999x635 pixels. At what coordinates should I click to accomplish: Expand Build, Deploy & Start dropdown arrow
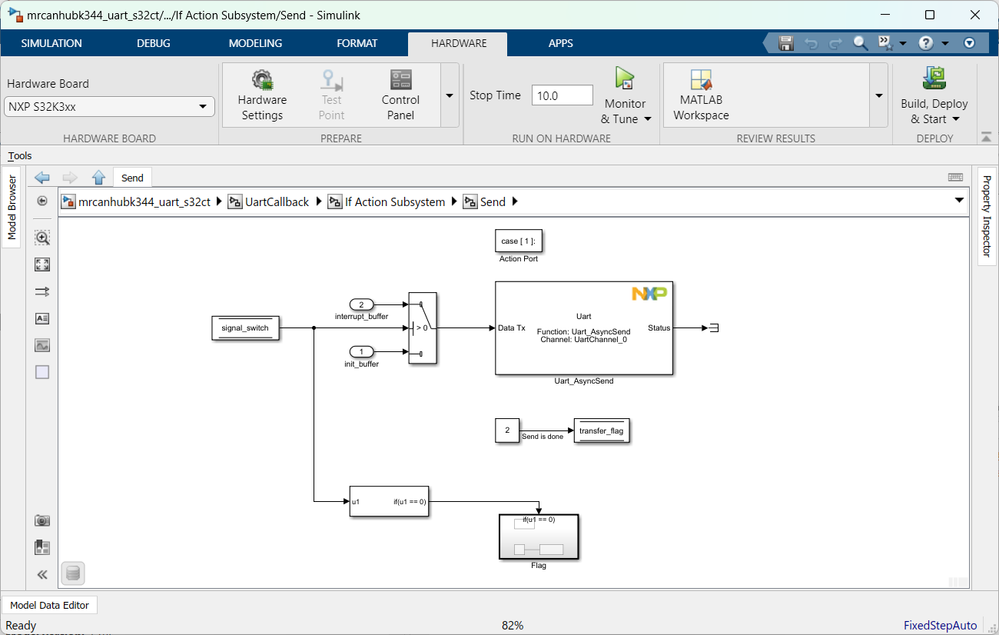pos(956,119)
